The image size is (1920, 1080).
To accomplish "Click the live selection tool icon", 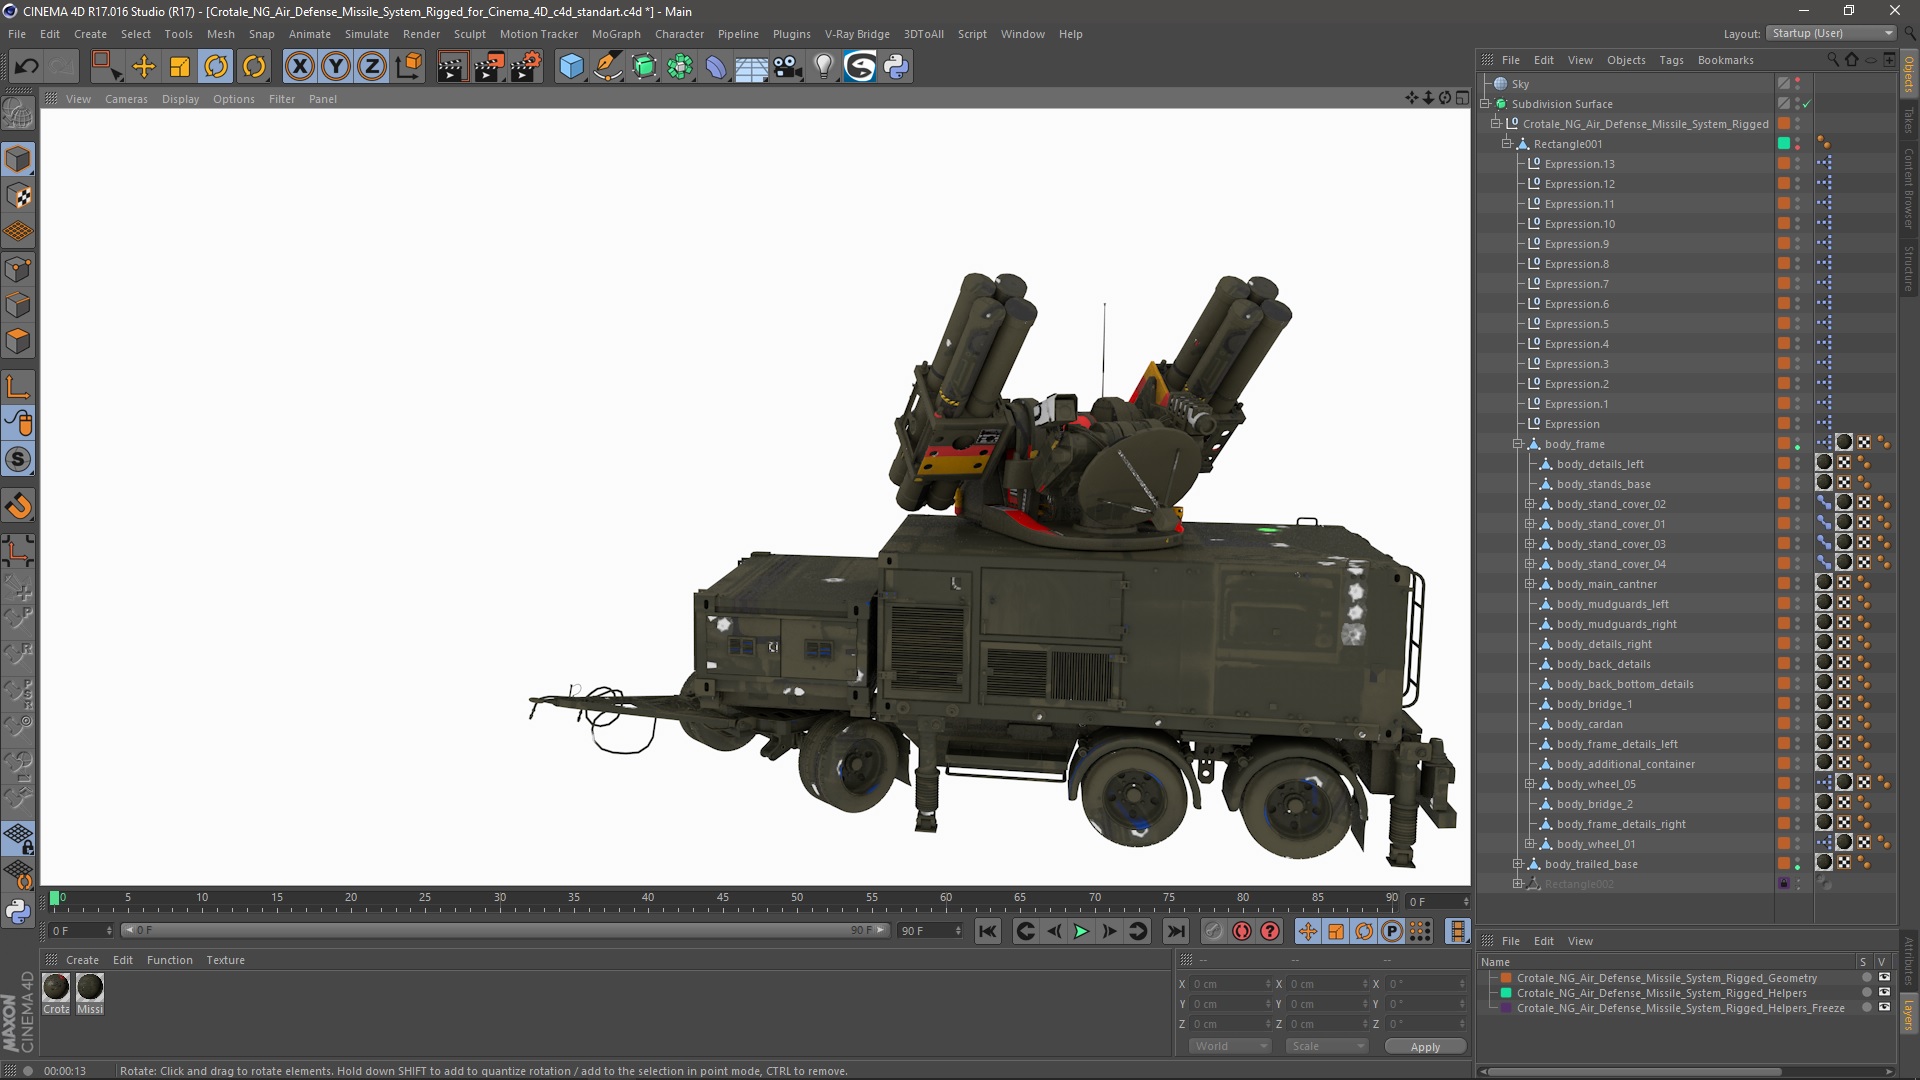I will pyautogui.click(x=107, y=67).
